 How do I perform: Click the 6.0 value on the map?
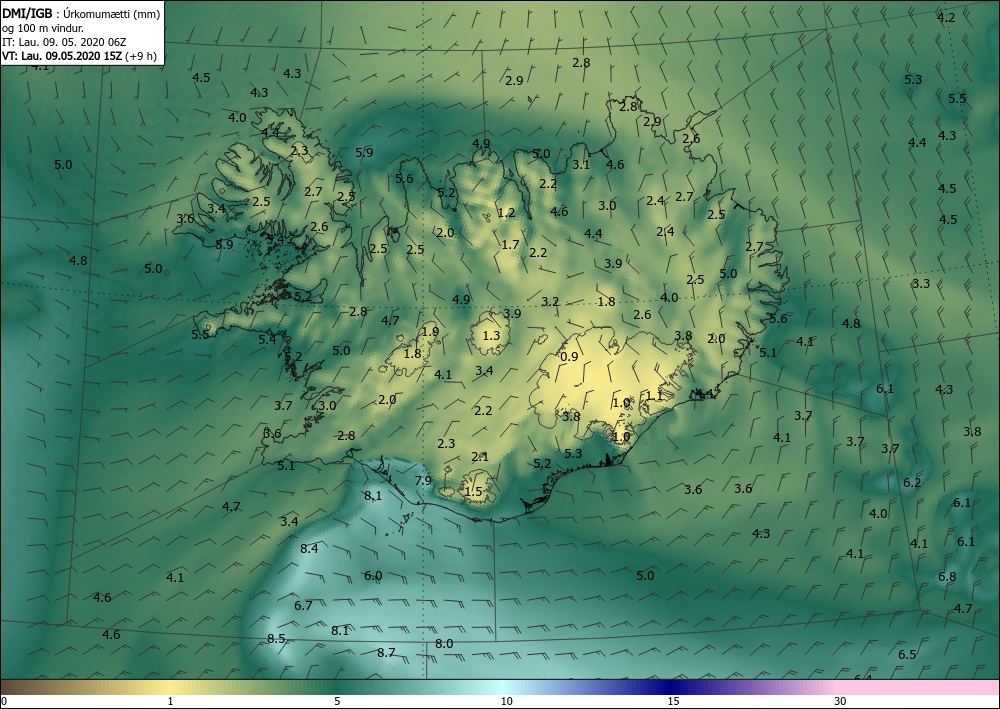pyautogui.click(x=373, y=576)
